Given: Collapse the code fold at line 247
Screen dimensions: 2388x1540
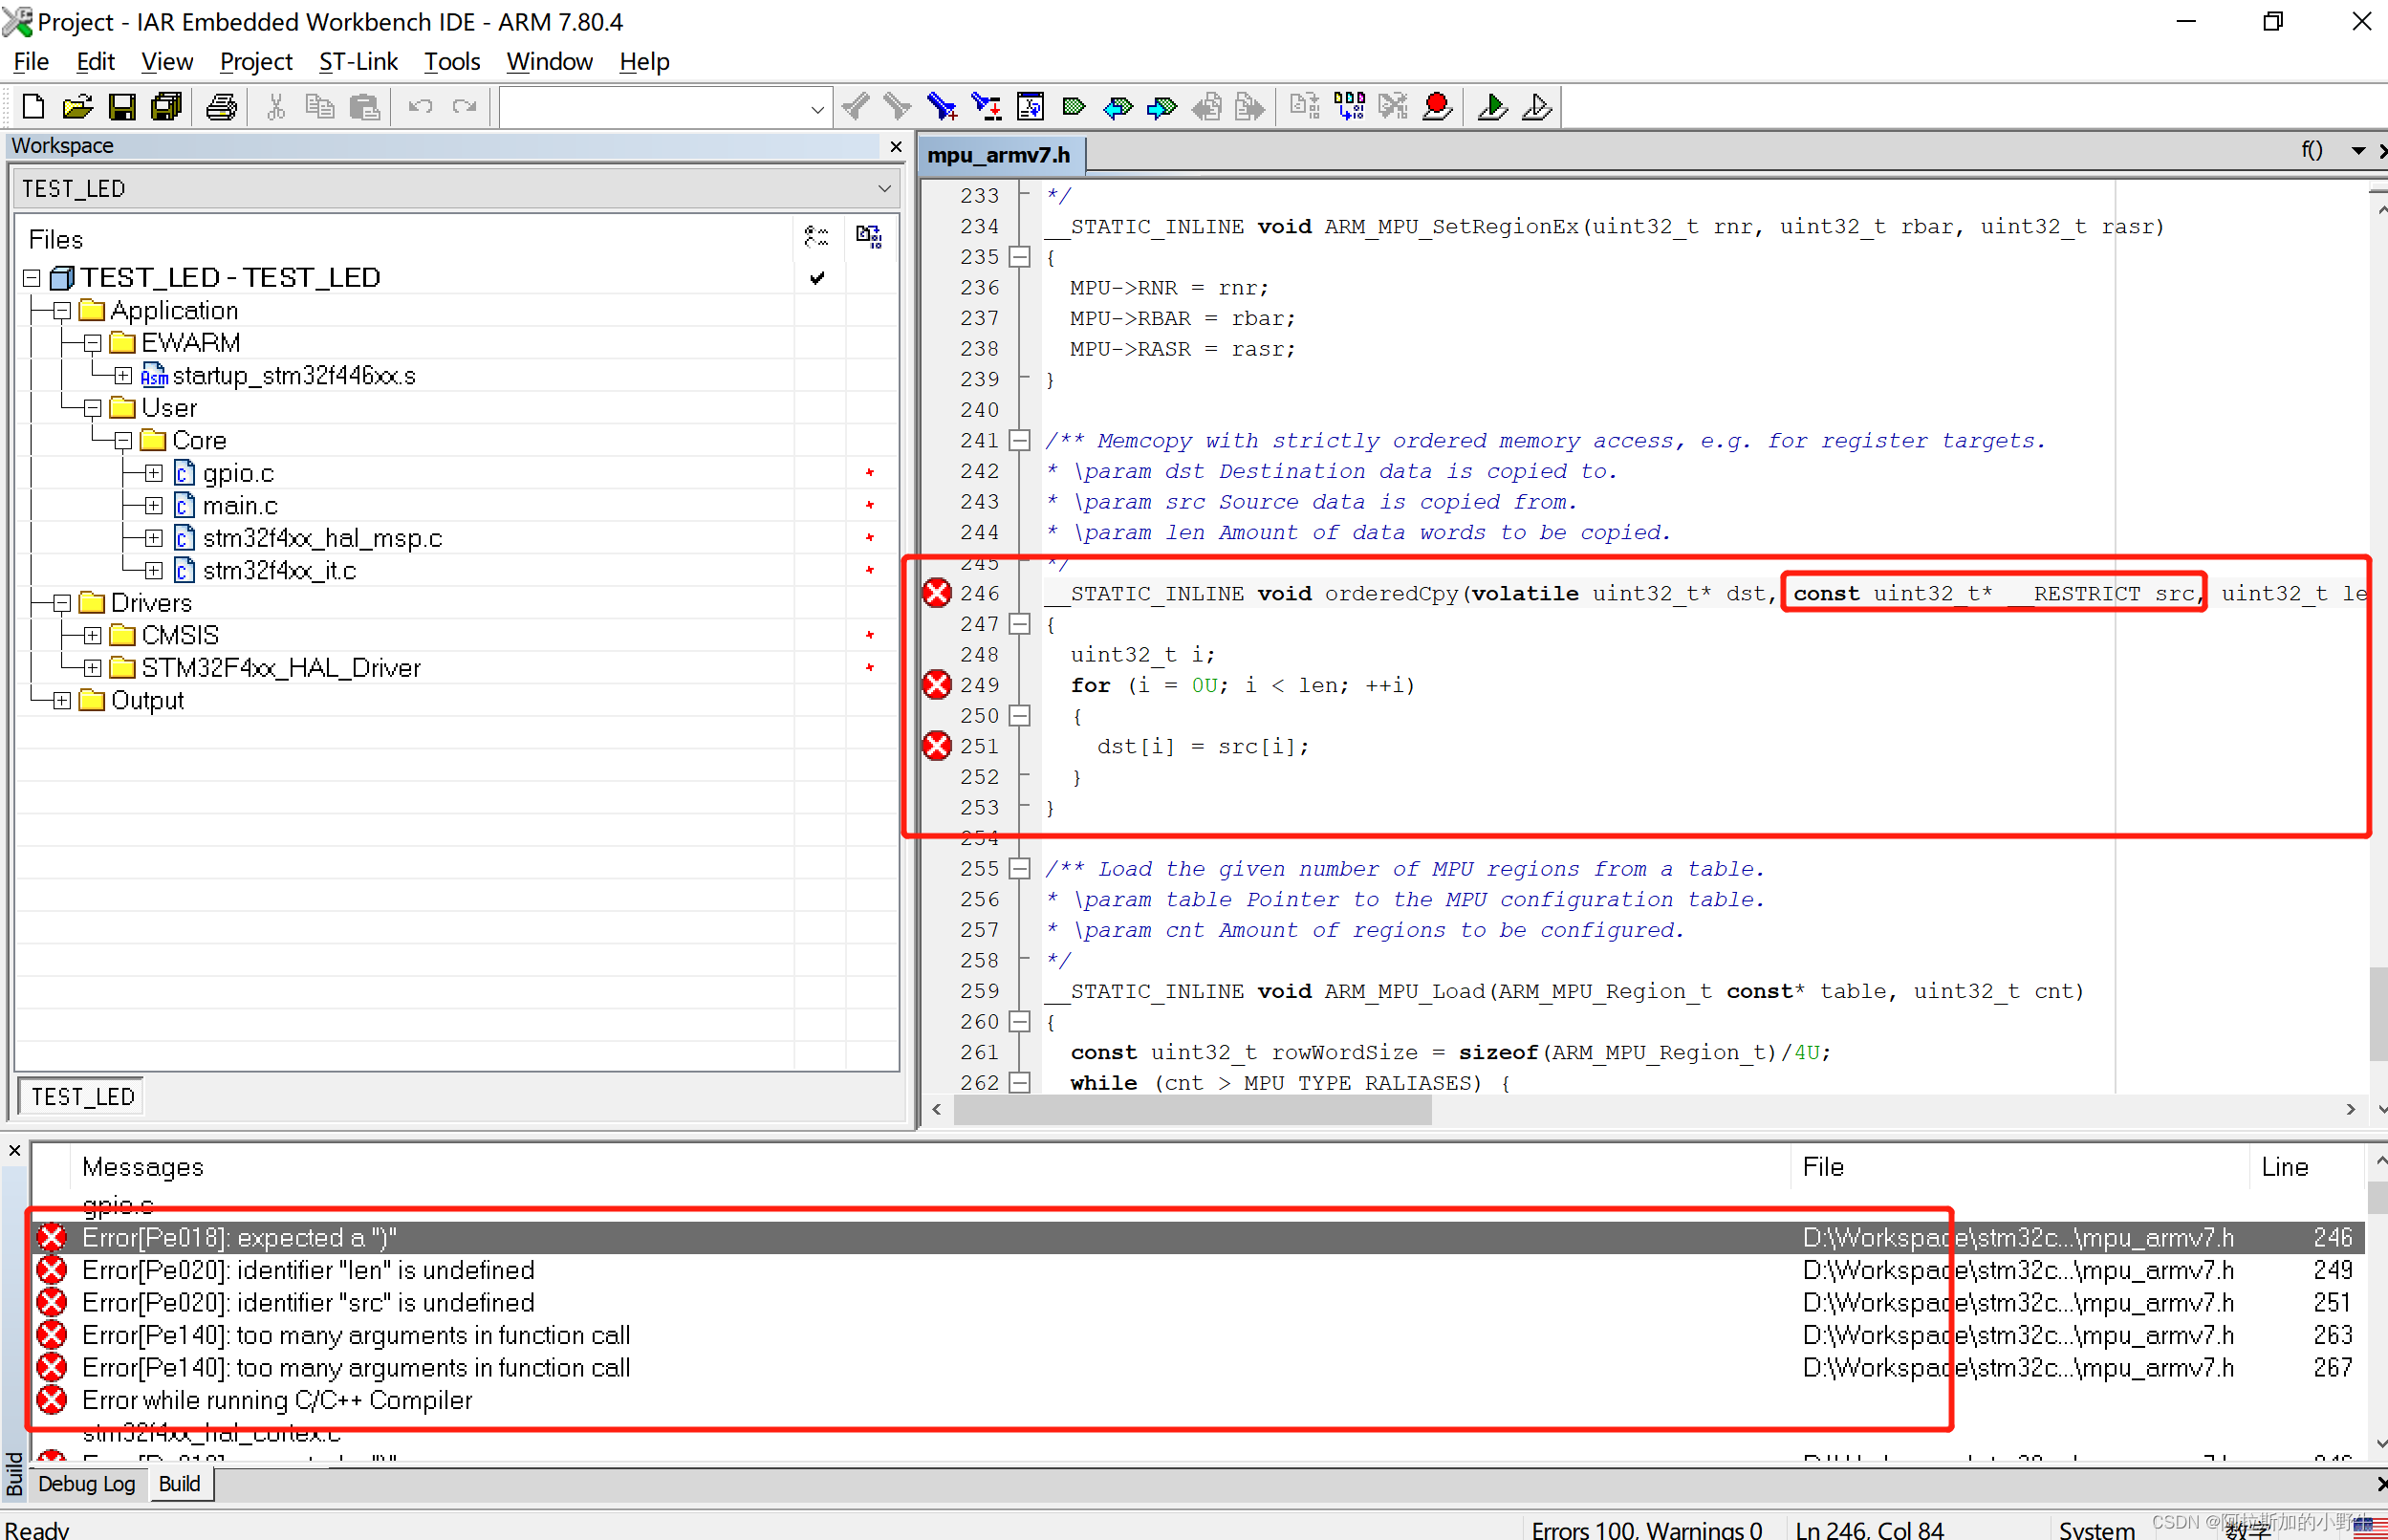Looking at the screenshot, I should coord(1019,624).
